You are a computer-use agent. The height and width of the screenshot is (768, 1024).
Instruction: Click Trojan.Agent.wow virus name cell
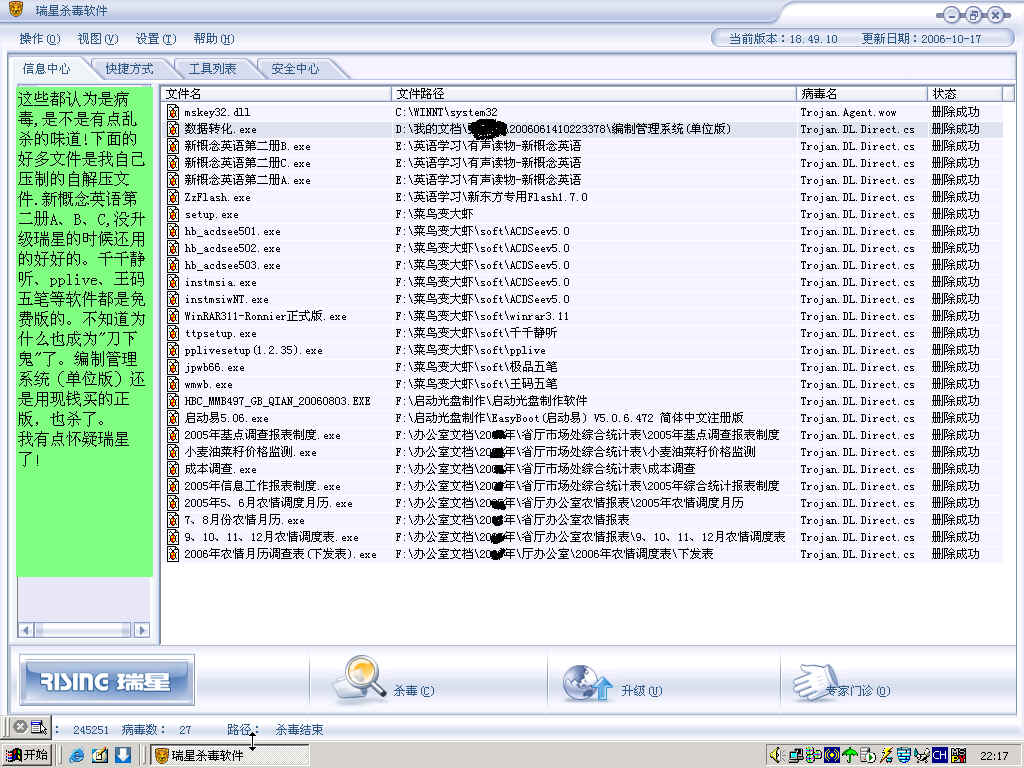click(848, 112)
